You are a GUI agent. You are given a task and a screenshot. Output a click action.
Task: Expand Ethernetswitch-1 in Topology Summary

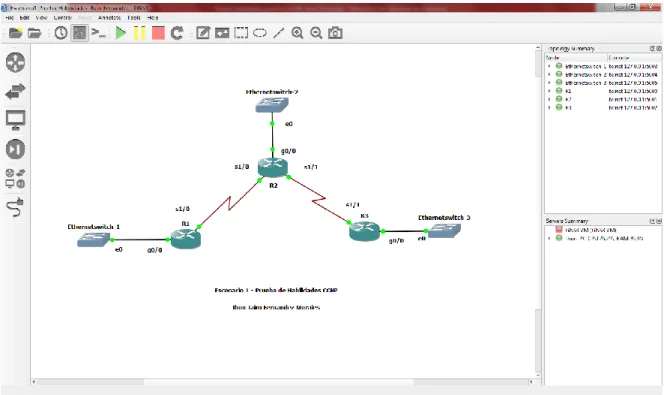550,66
